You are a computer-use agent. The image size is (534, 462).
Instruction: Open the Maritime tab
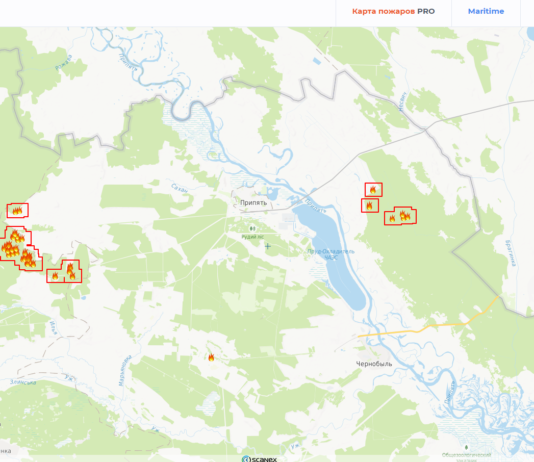pyautogui.click(x=486, y=11)
